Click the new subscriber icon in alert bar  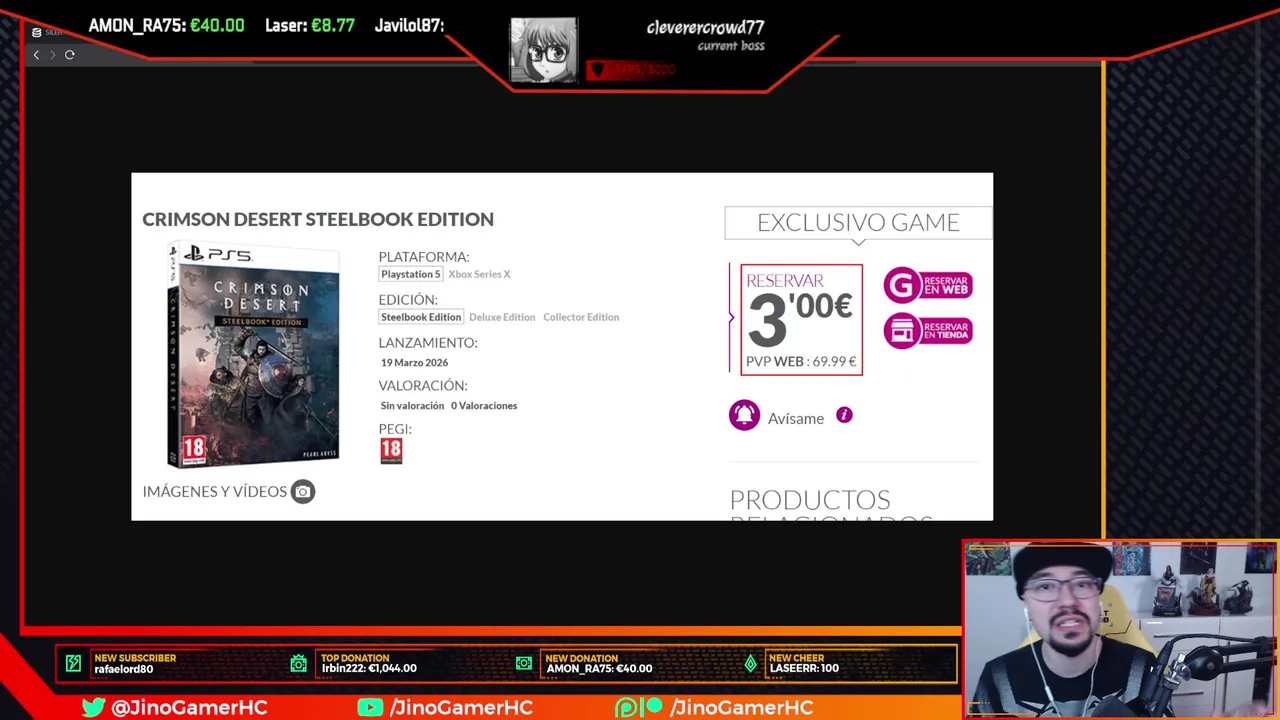coord(73,663)
